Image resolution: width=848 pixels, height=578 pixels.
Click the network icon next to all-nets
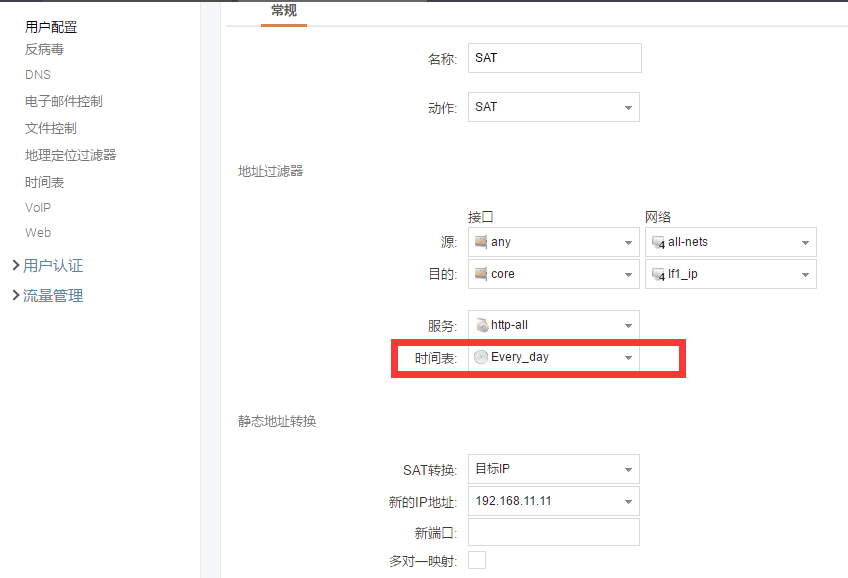pos(658,242)
